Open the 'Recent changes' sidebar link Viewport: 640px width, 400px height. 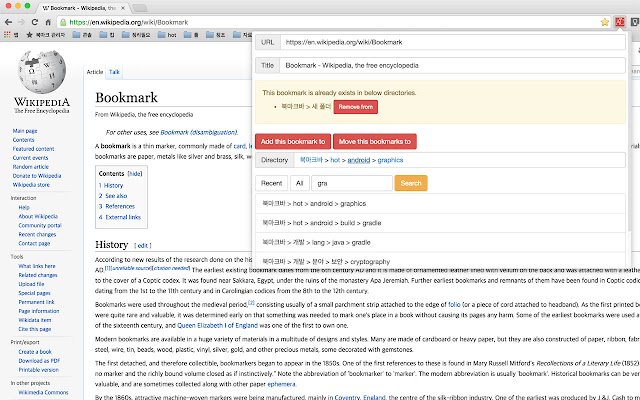click(x=37, y=234)
